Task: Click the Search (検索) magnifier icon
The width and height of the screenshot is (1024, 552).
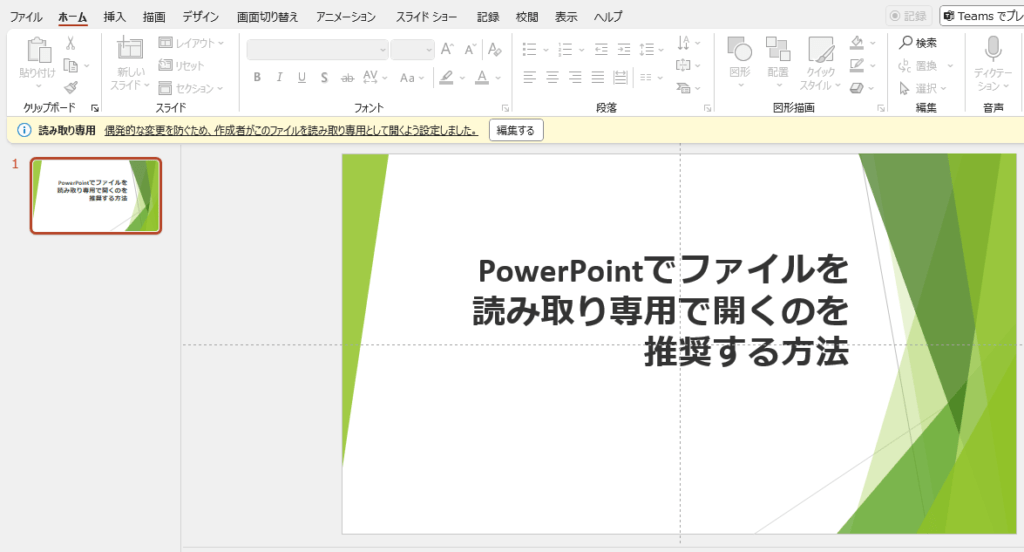Action: click(906, 43)
